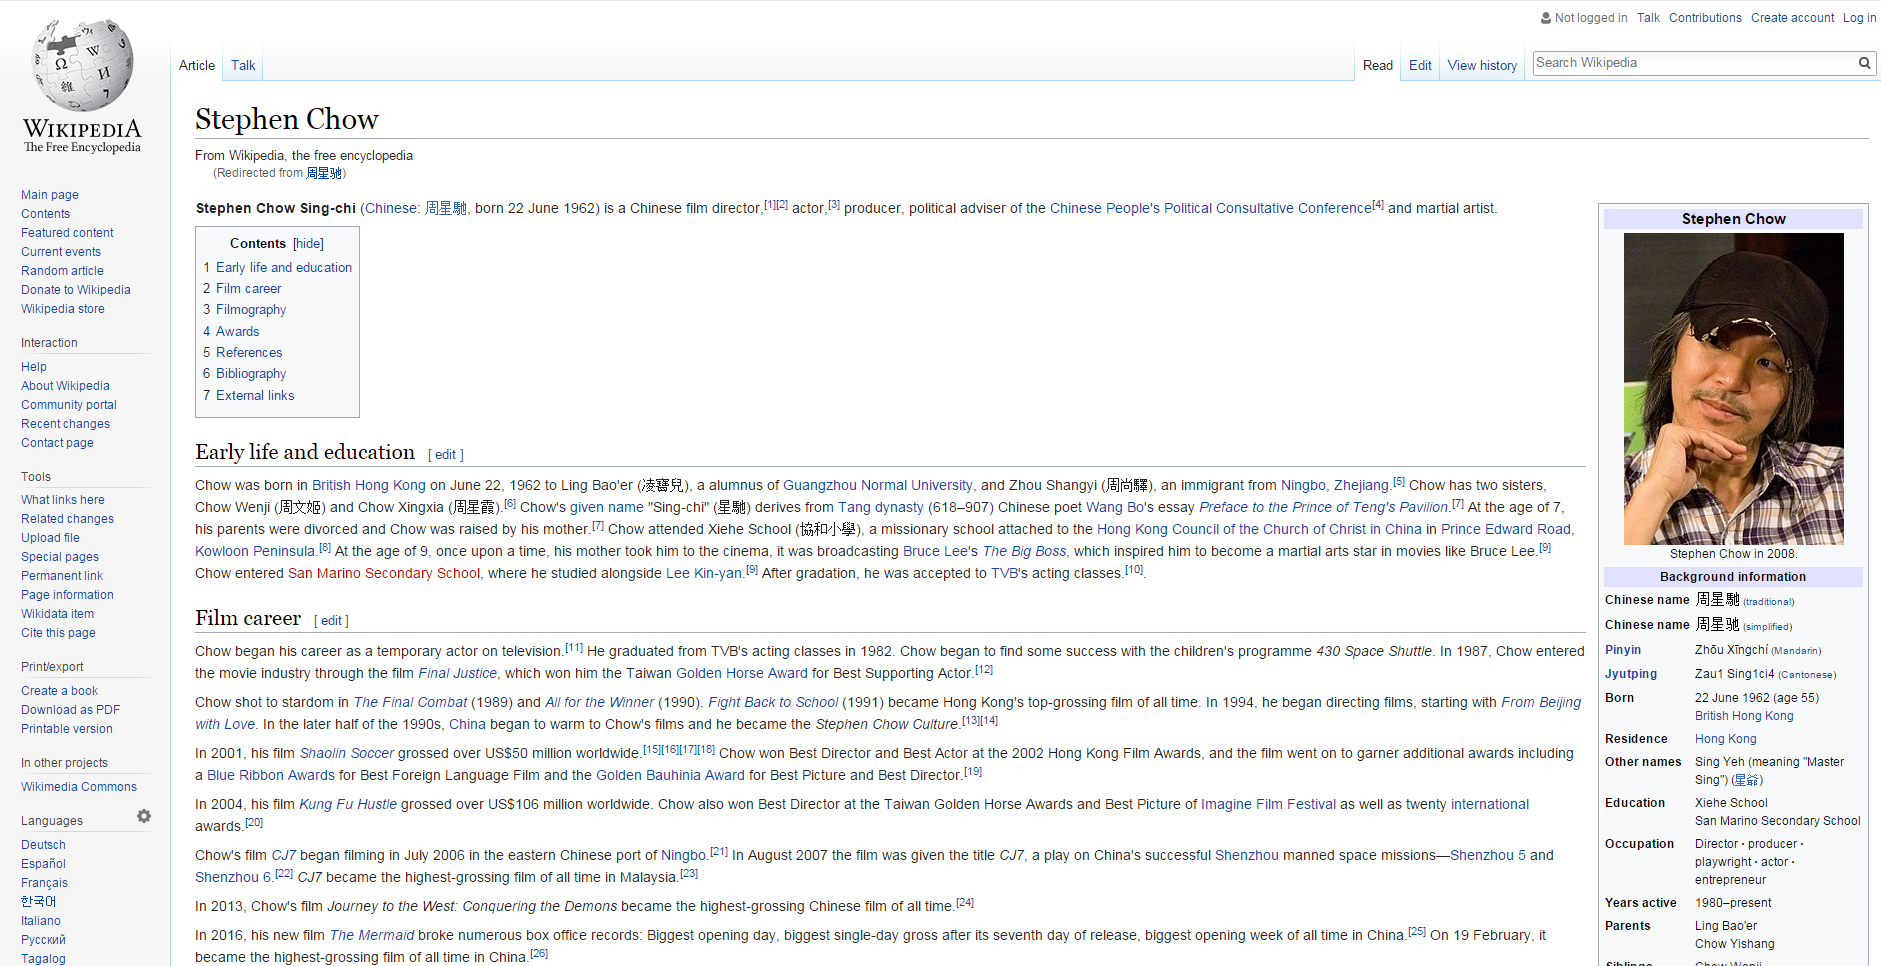Screen dimensions: 1881x966
Task: Switch language to Deutsch
Action: tap(43, 845)
